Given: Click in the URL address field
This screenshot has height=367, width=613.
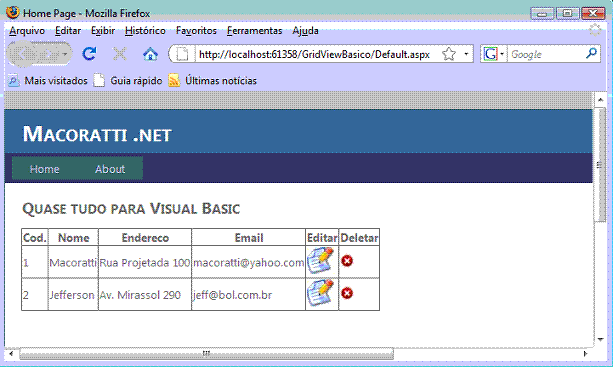Looking at the screenshot, I should tap(314, 54).
